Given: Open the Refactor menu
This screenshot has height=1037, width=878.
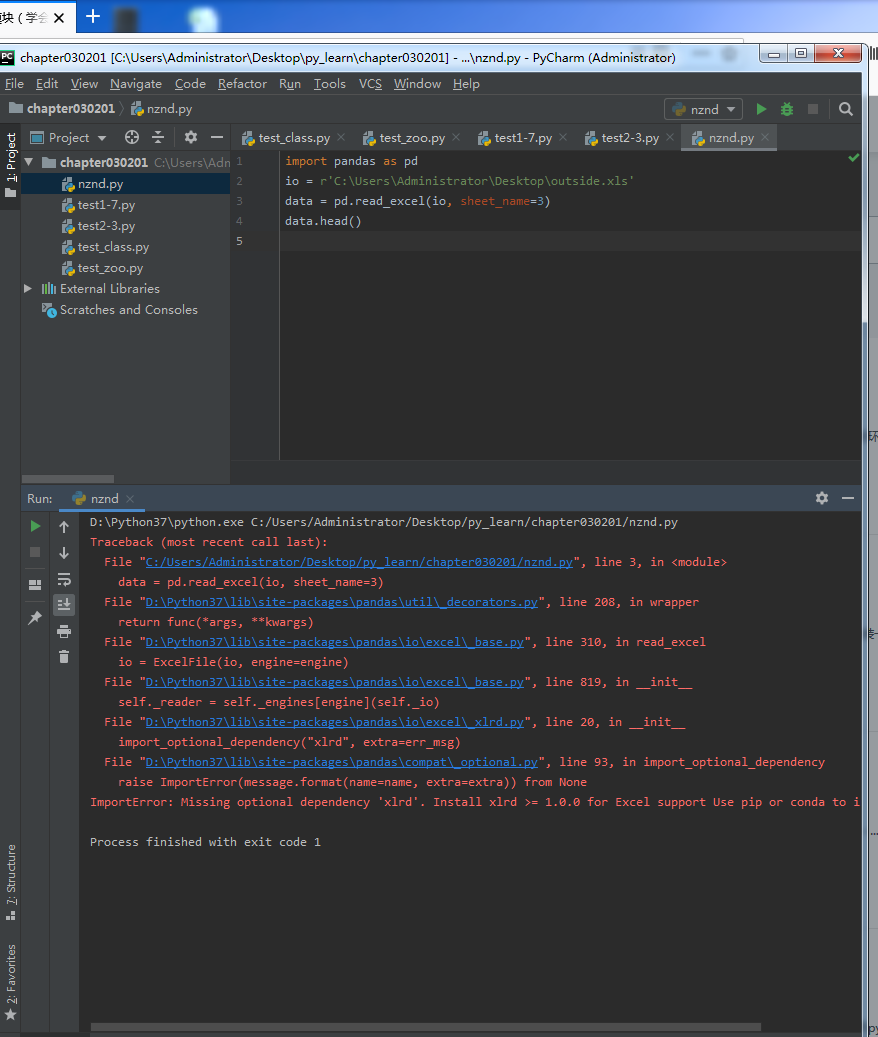Looking at the screenshot, I should point(242,84).
